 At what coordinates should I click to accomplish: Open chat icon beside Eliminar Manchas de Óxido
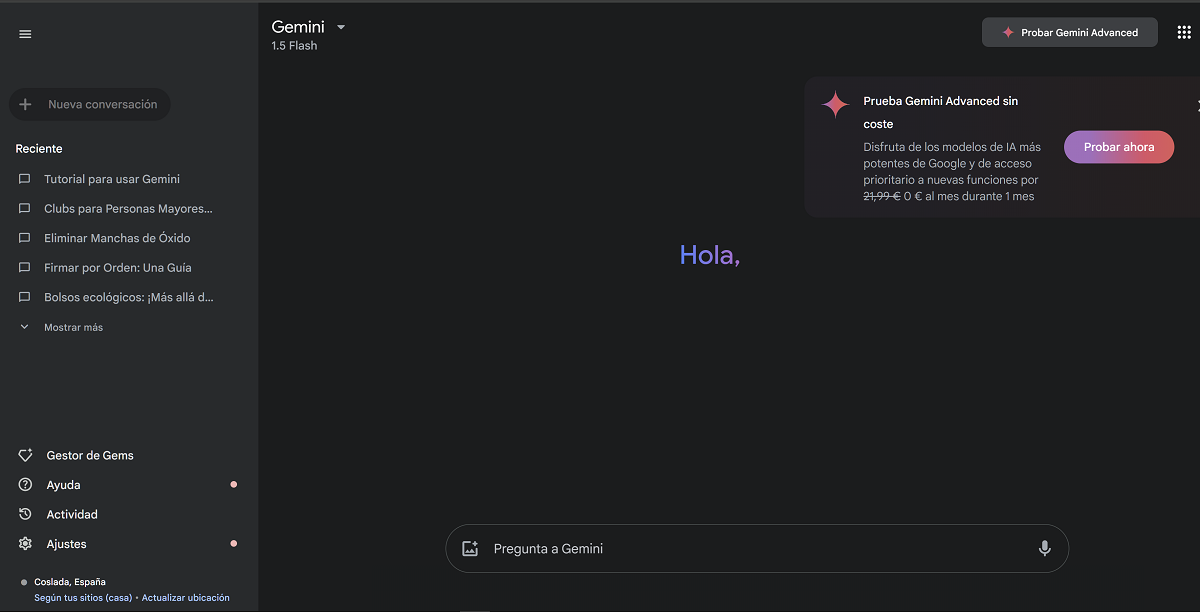tap(25, 238)
